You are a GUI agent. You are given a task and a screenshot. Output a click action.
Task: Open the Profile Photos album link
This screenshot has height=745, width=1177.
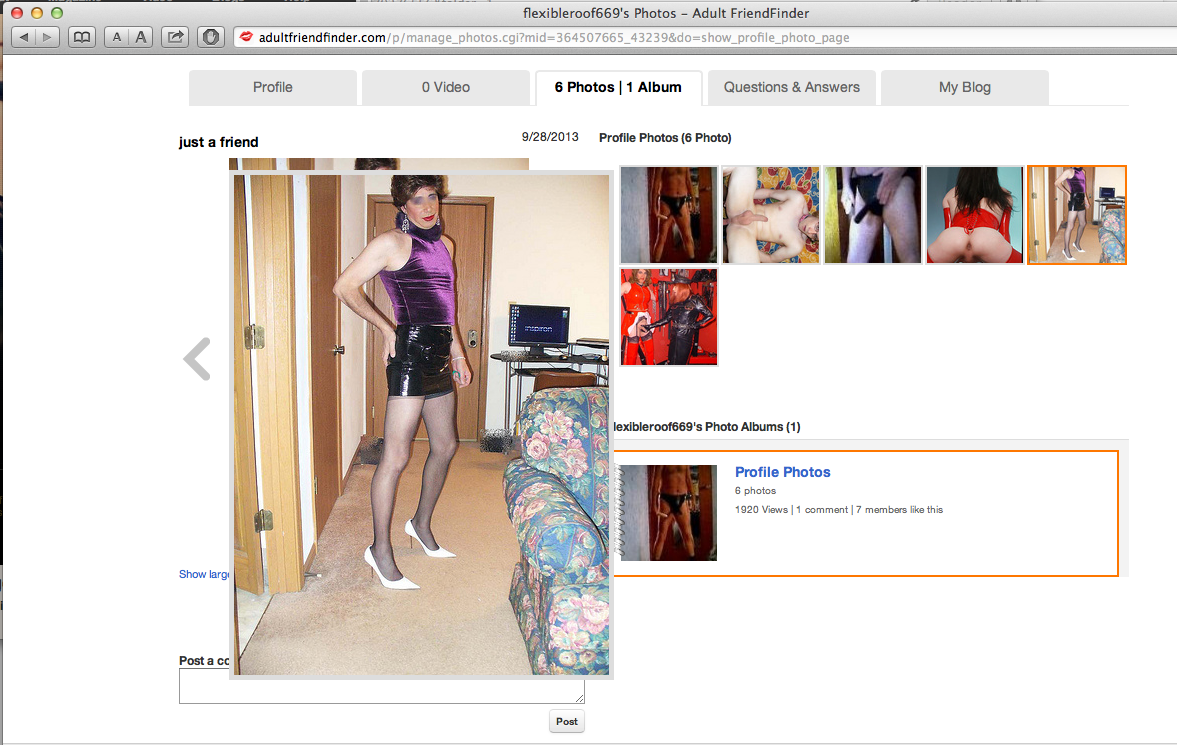tap(782, 471)
